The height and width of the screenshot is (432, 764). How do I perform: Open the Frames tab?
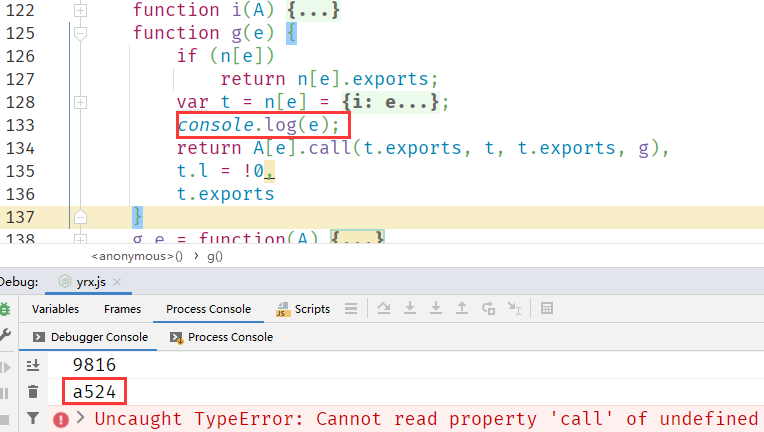tap(122, 310)
